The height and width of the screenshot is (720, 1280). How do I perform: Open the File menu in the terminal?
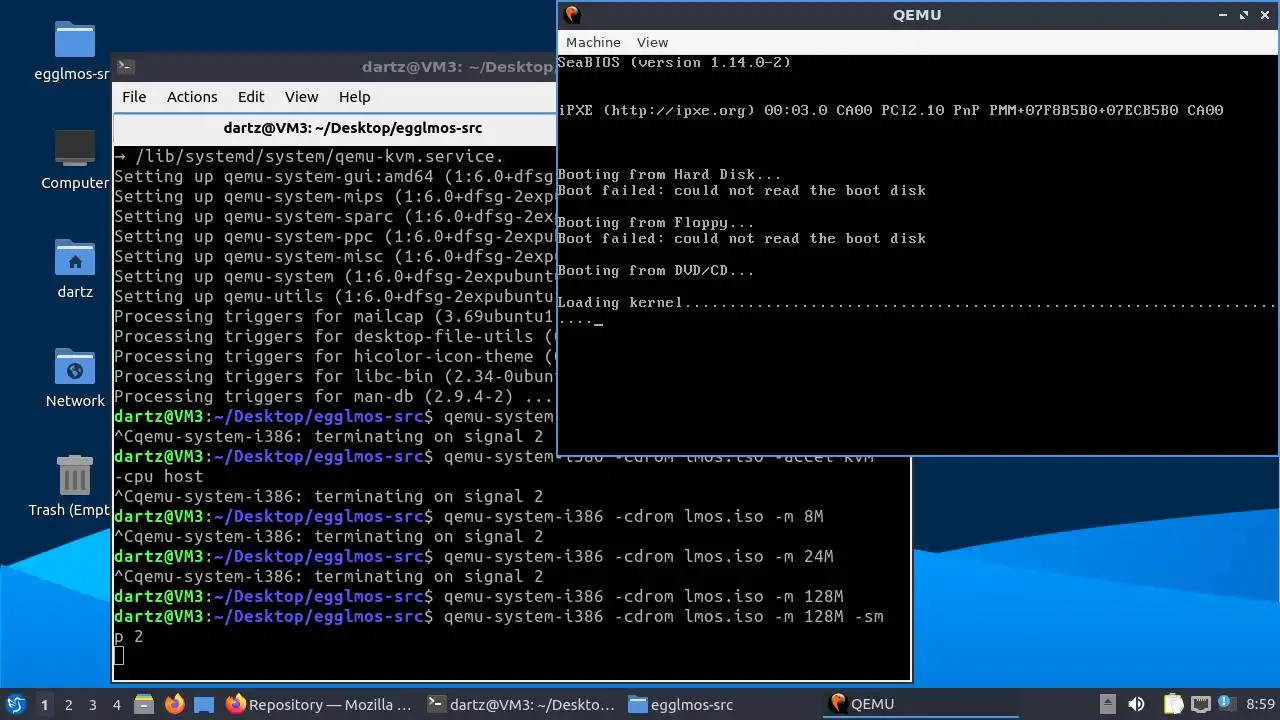coord(134,97)
